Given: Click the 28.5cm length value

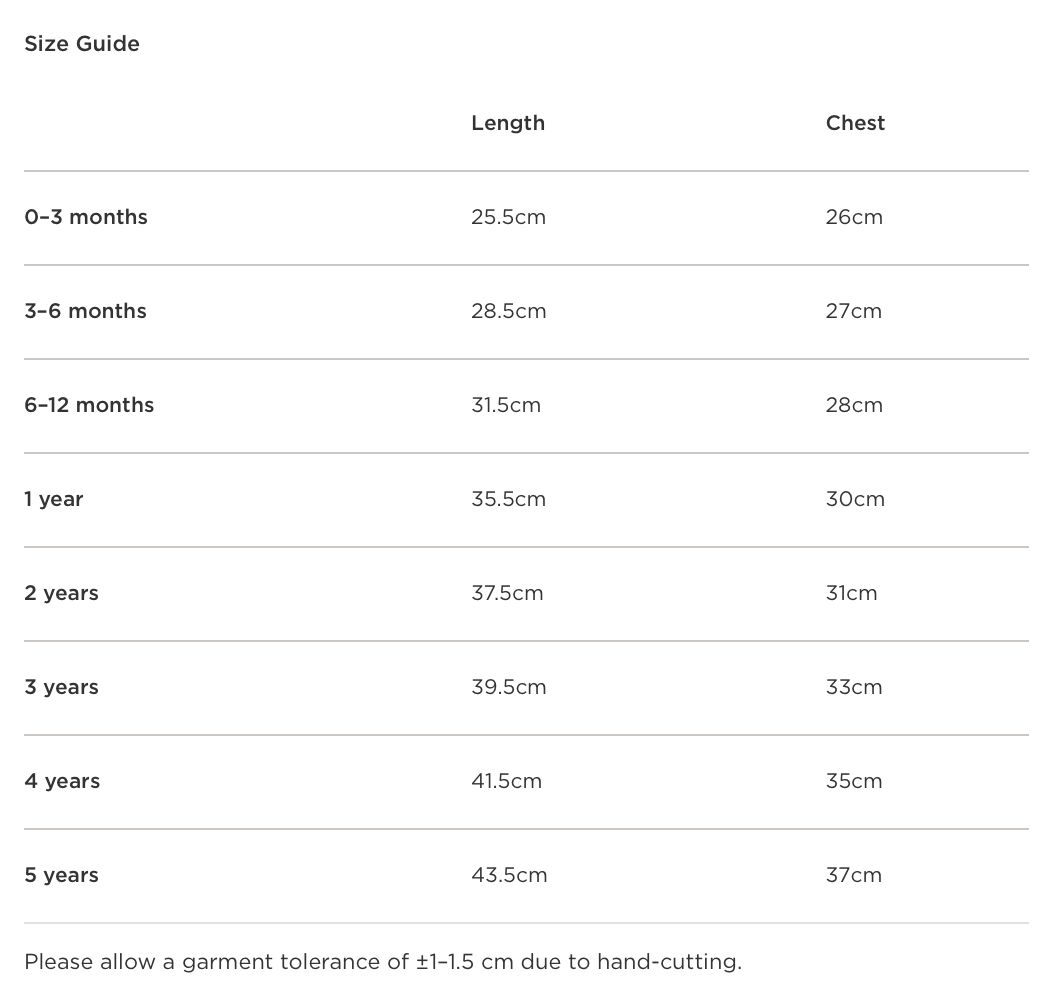Looking at the screenshot, I should pyautogui.click(x=508, y=311).
